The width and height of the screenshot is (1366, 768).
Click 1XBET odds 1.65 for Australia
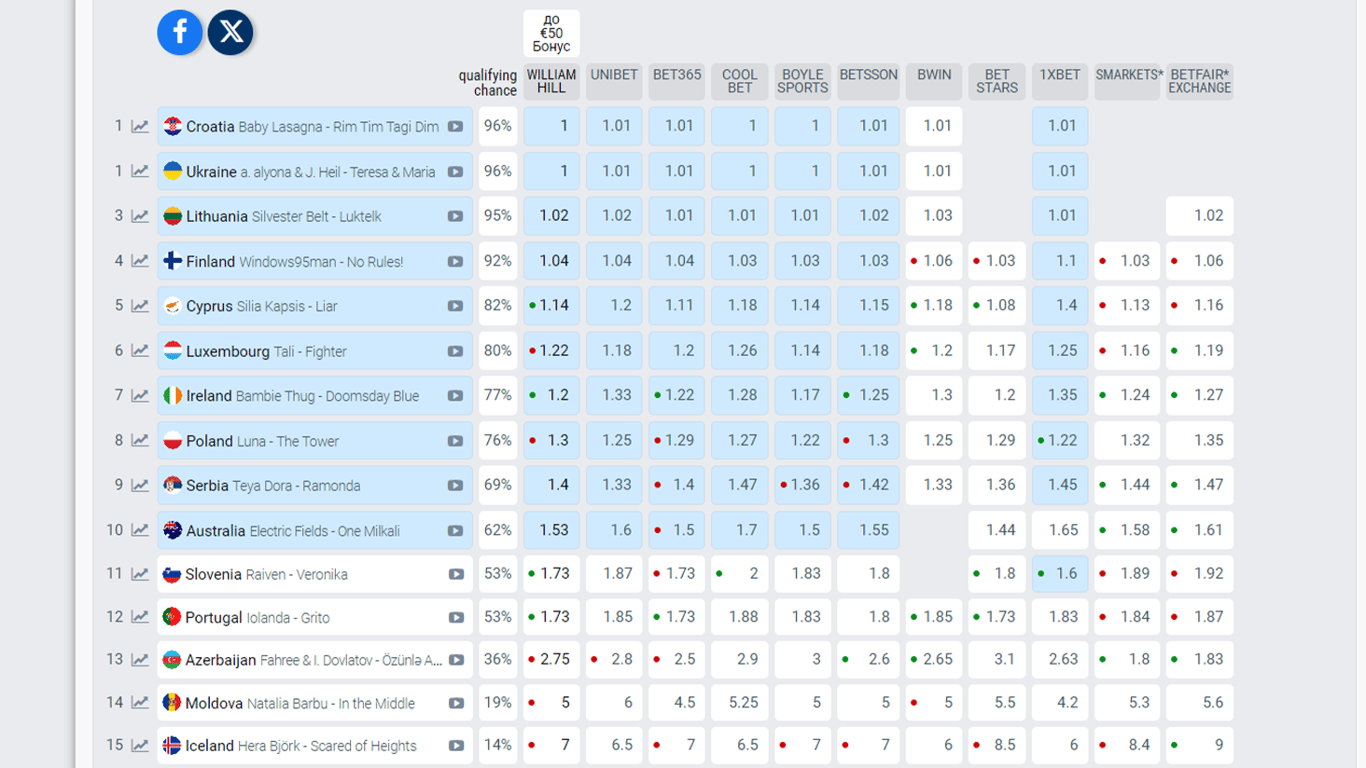[1060, 531]
